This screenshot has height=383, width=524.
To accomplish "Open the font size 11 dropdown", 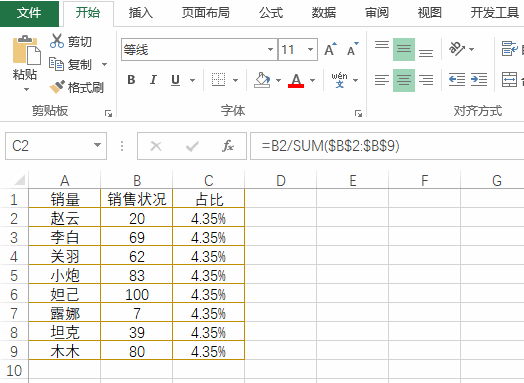I will click(310, 49).
